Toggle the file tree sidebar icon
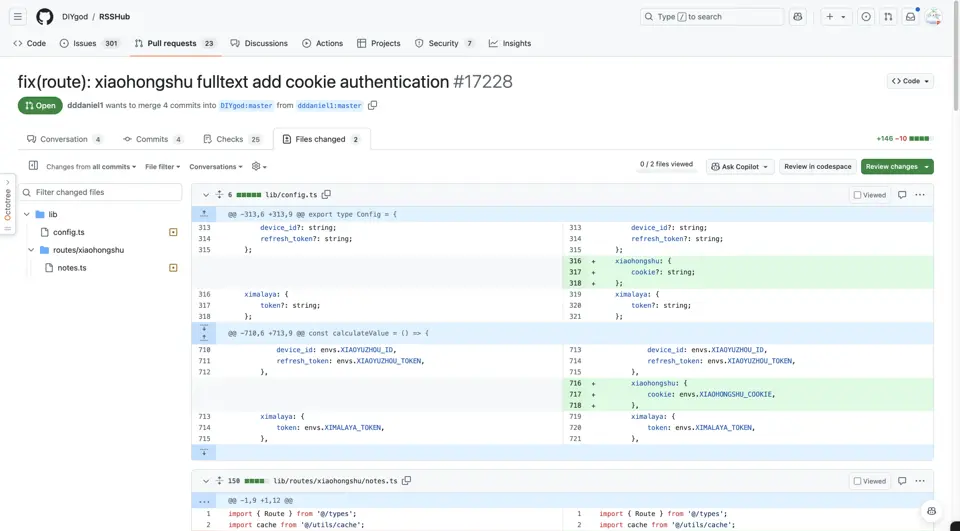Viewport: 960px width, 531px height. (x=33, y=166)
